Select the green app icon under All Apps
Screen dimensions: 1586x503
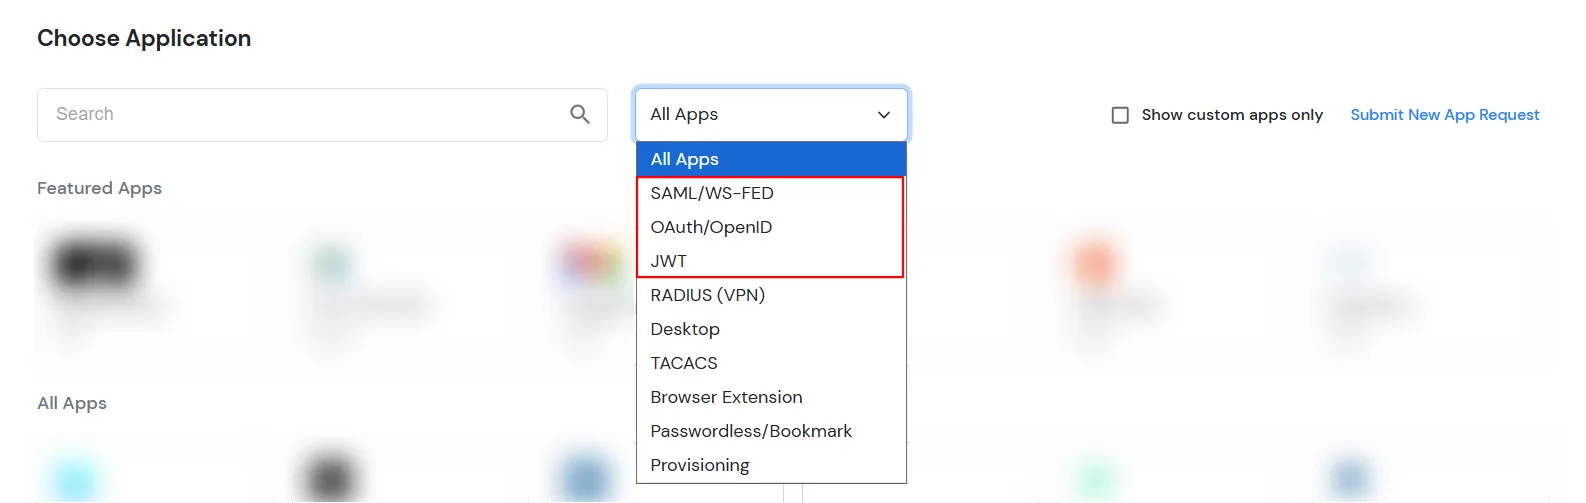[1095, 478]
